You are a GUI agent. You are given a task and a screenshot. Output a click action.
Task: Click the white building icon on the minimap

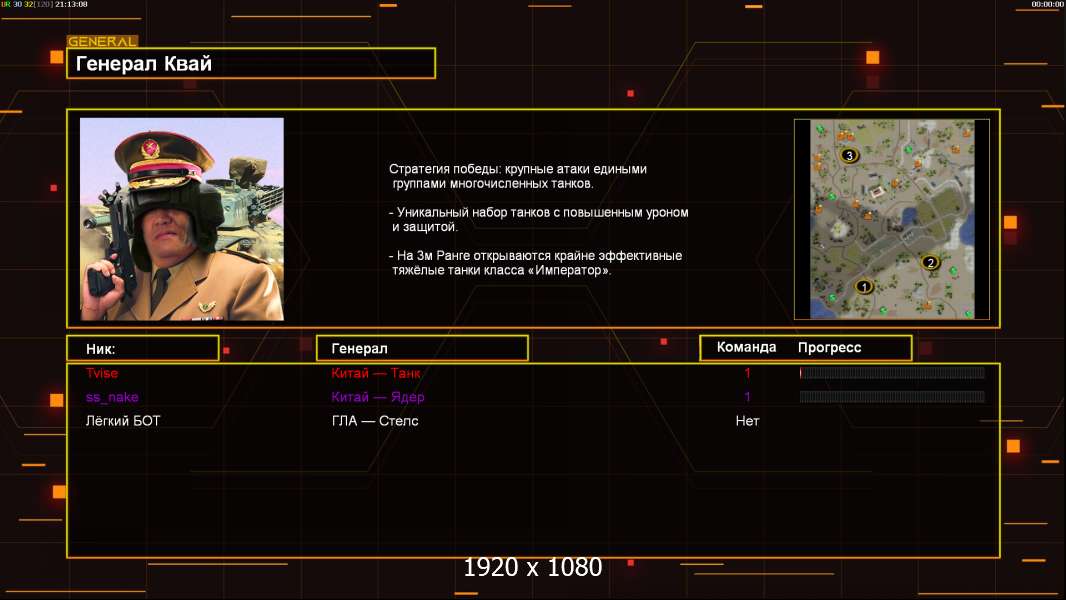[x=878, y=189]
